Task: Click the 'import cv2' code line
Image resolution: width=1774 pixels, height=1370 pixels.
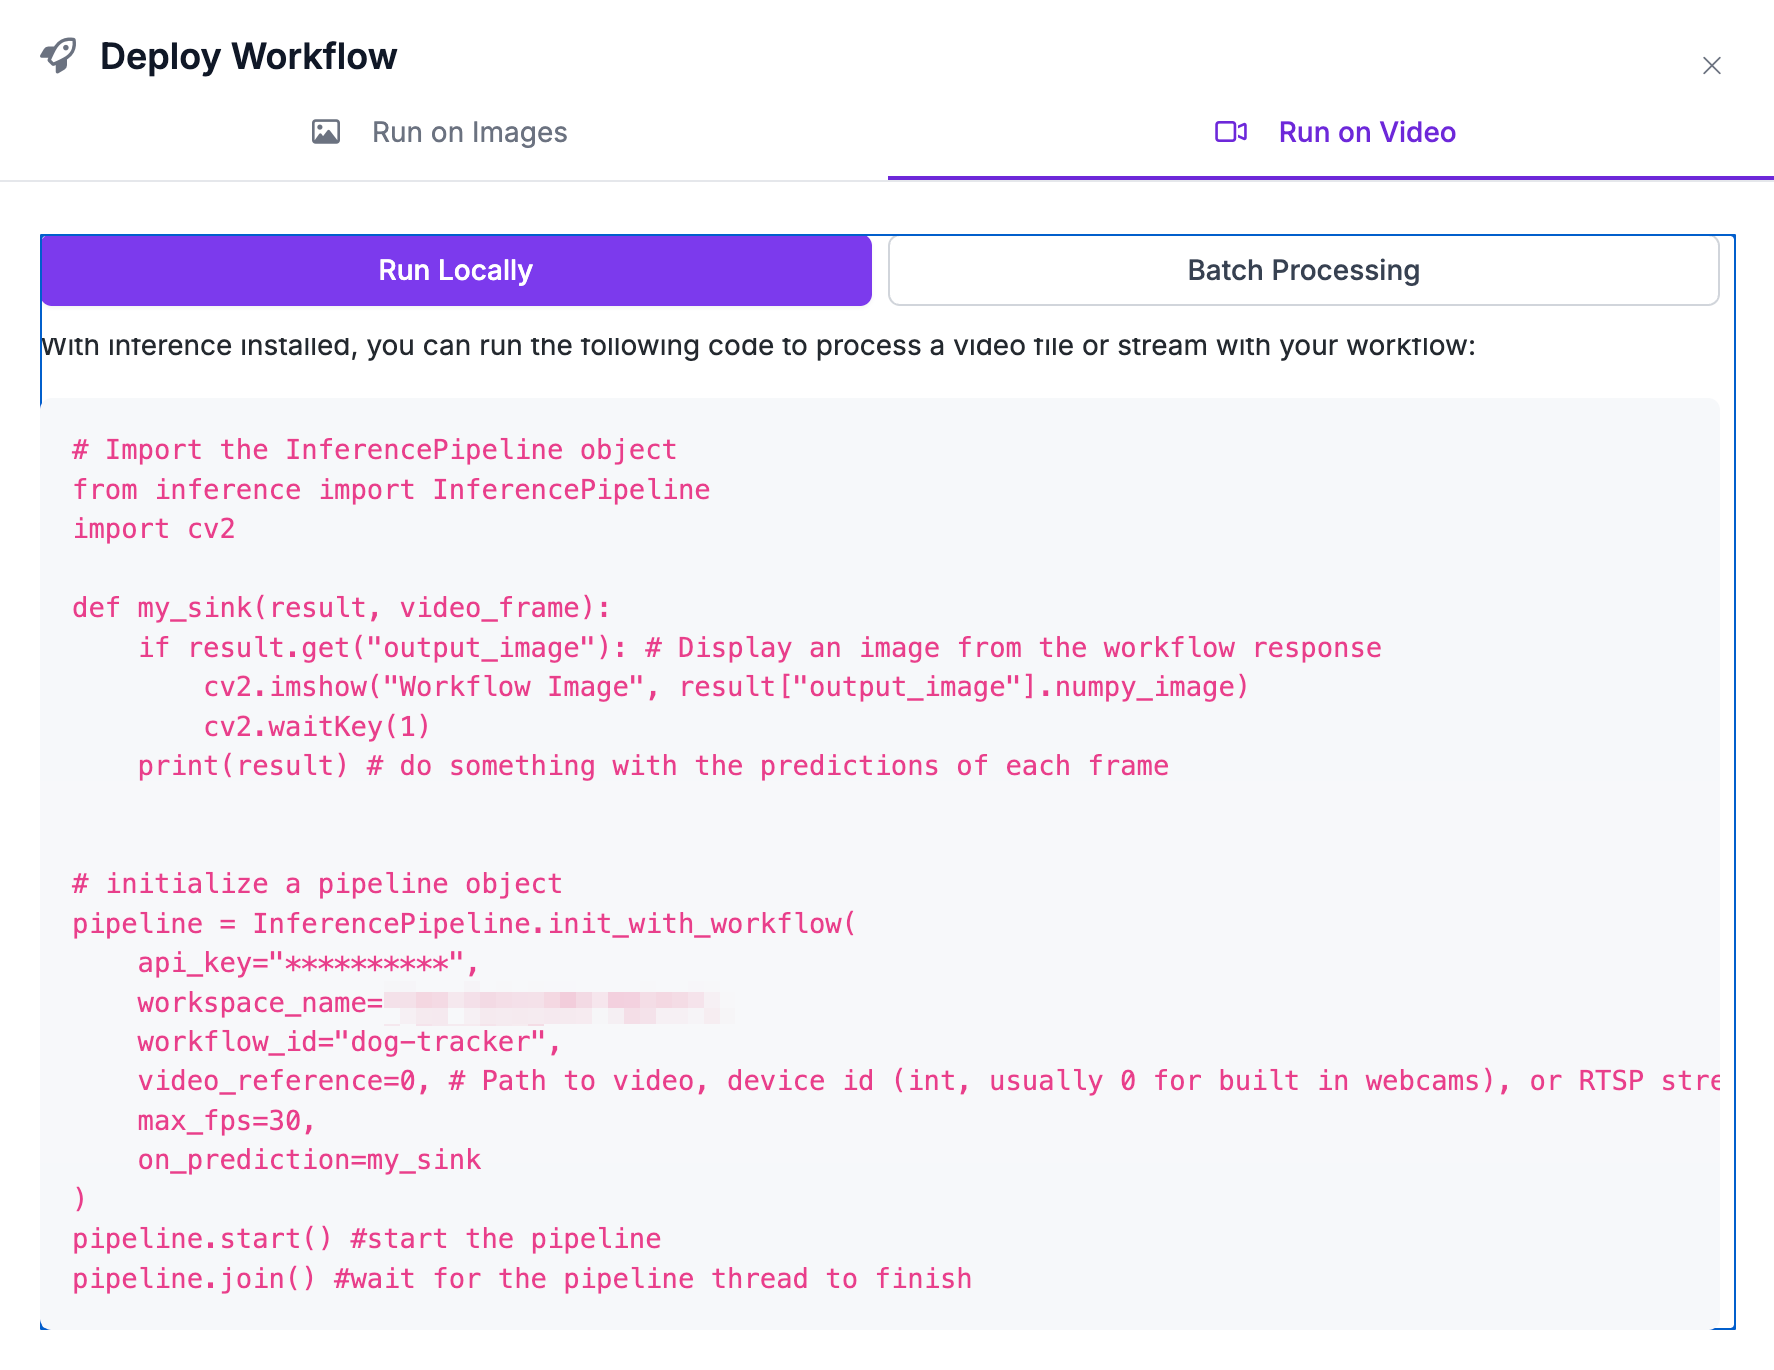Action: click(153, 529)
